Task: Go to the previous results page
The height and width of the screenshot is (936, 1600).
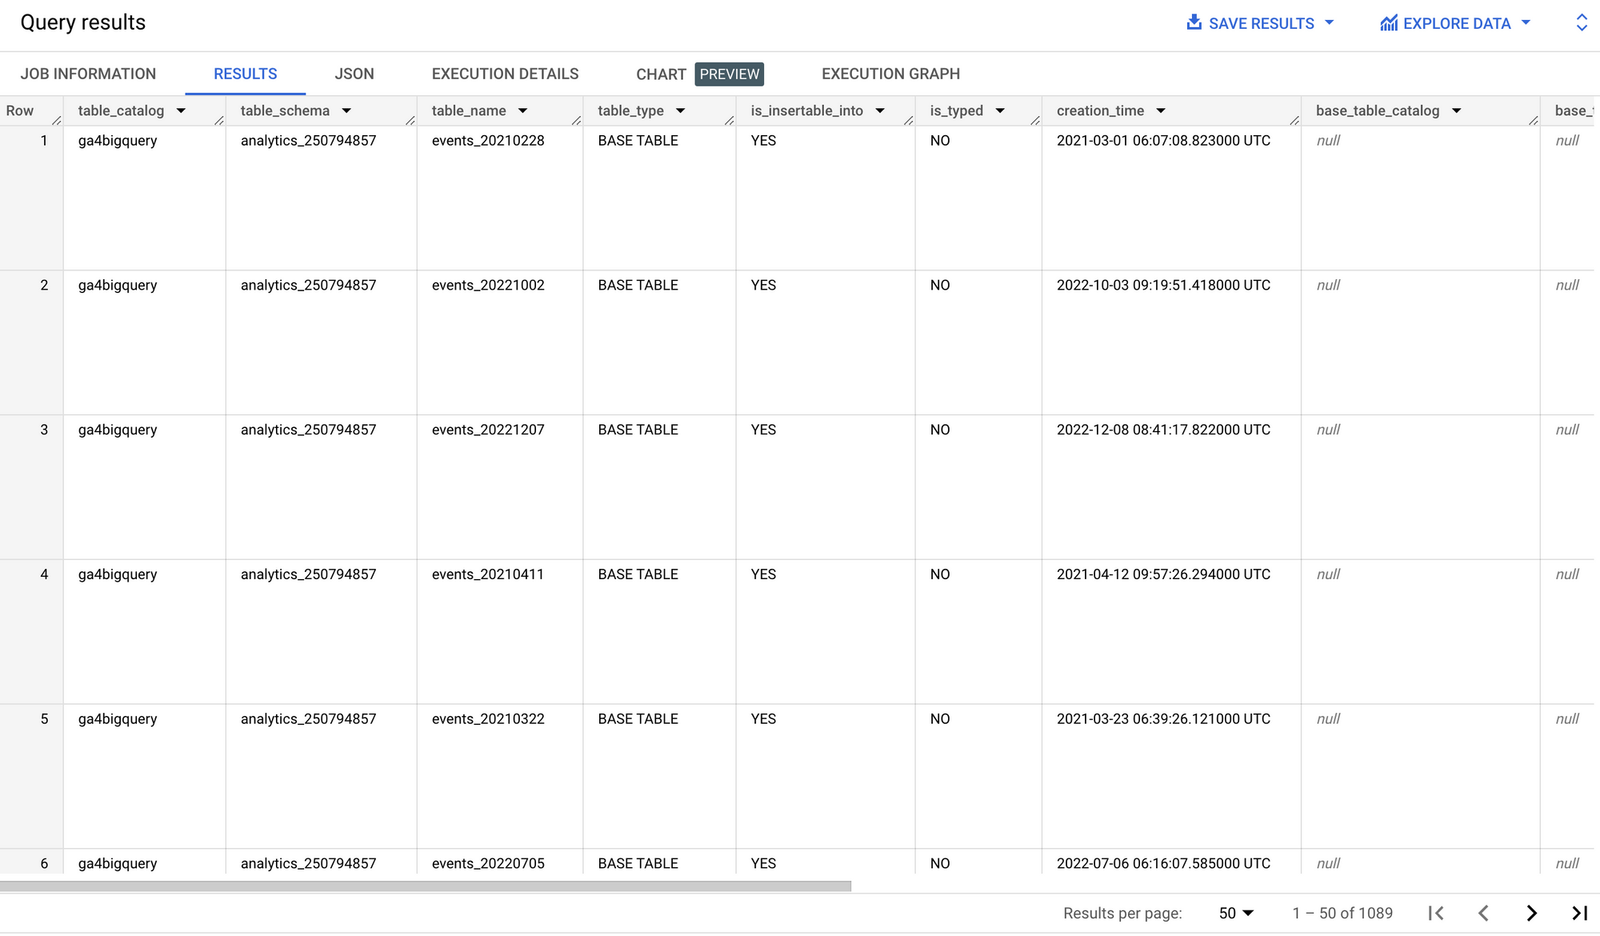Action: point(1483,912)
